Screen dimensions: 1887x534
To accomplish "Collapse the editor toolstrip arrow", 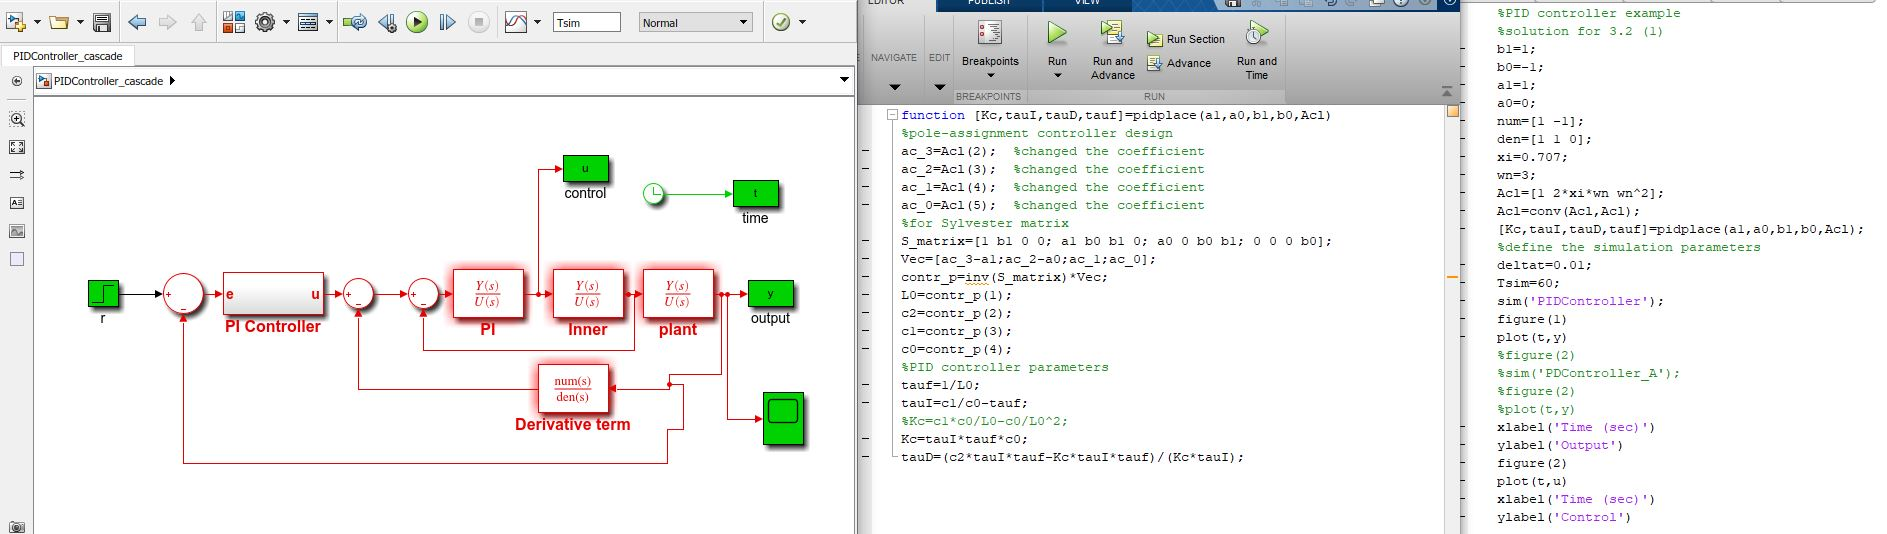I will [1446, 91].
